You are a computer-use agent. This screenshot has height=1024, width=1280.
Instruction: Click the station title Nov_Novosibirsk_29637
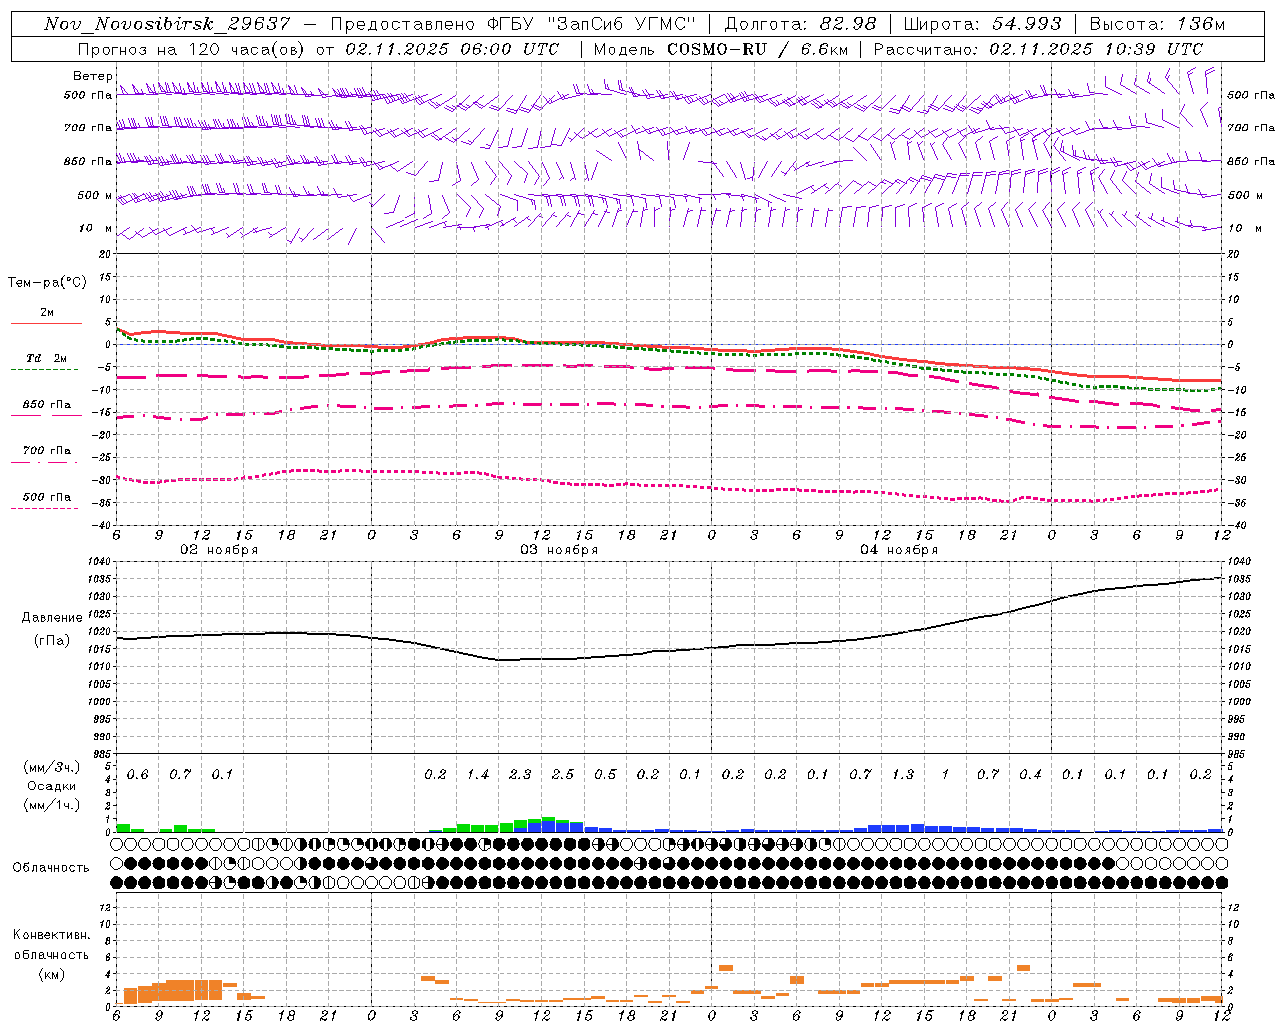point(167,24)
